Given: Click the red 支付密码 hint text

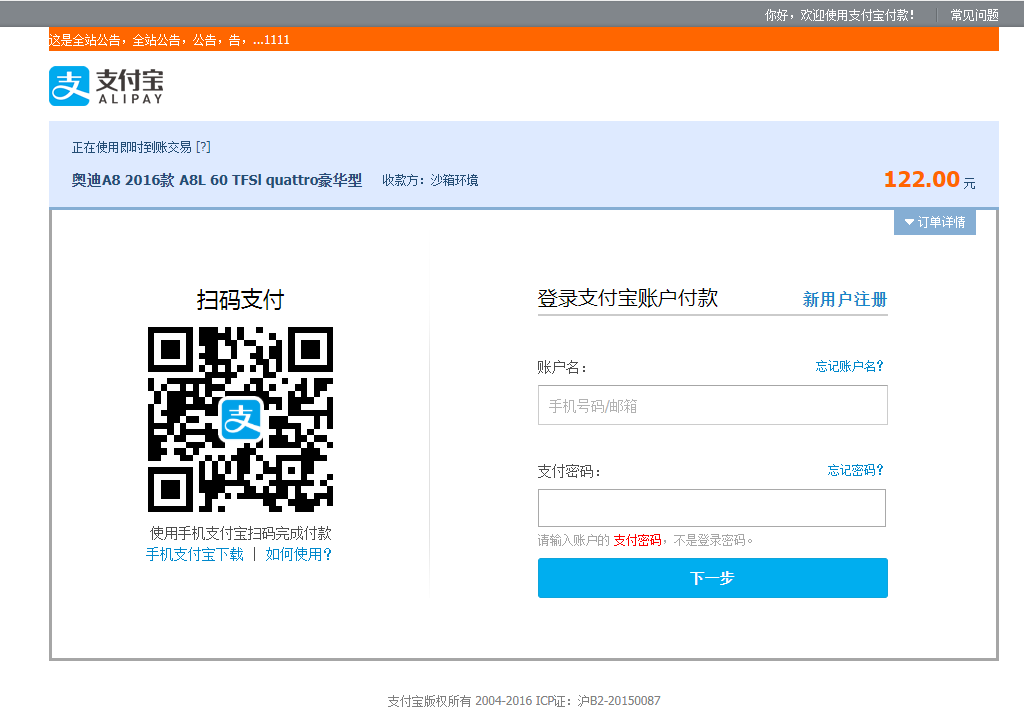Looking at the screenshot, I should point(637,540).
